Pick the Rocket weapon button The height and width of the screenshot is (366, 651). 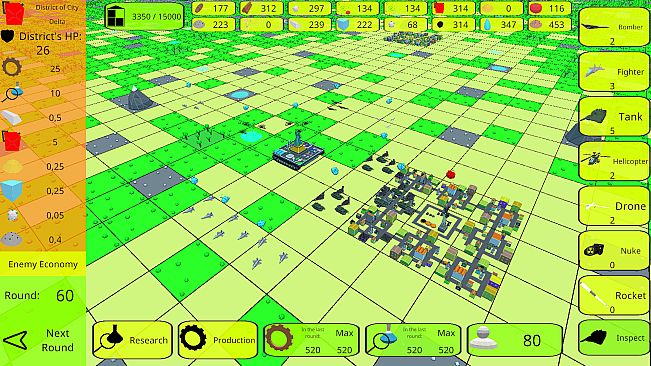(614, 296)
